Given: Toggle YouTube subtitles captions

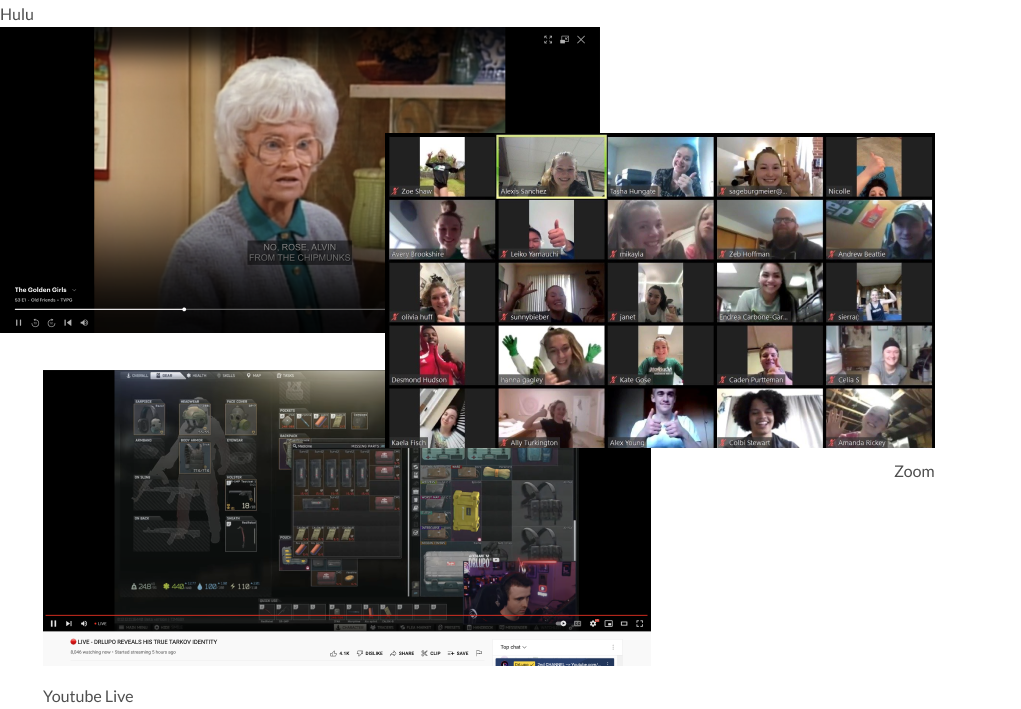Looking at the screenshot, I should pos(577,624).
